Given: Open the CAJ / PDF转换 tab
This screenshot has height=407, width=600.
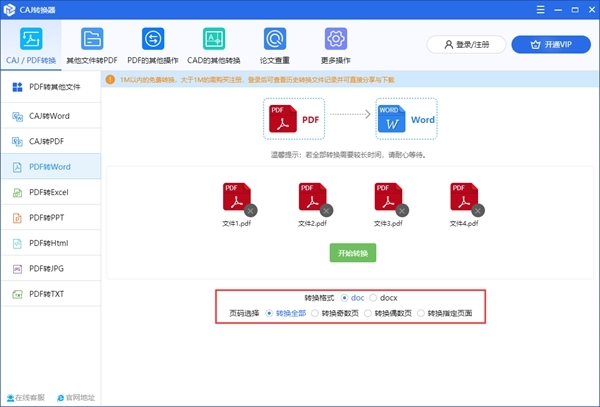Looking at the screenshot, I should (x=31, y=45).
